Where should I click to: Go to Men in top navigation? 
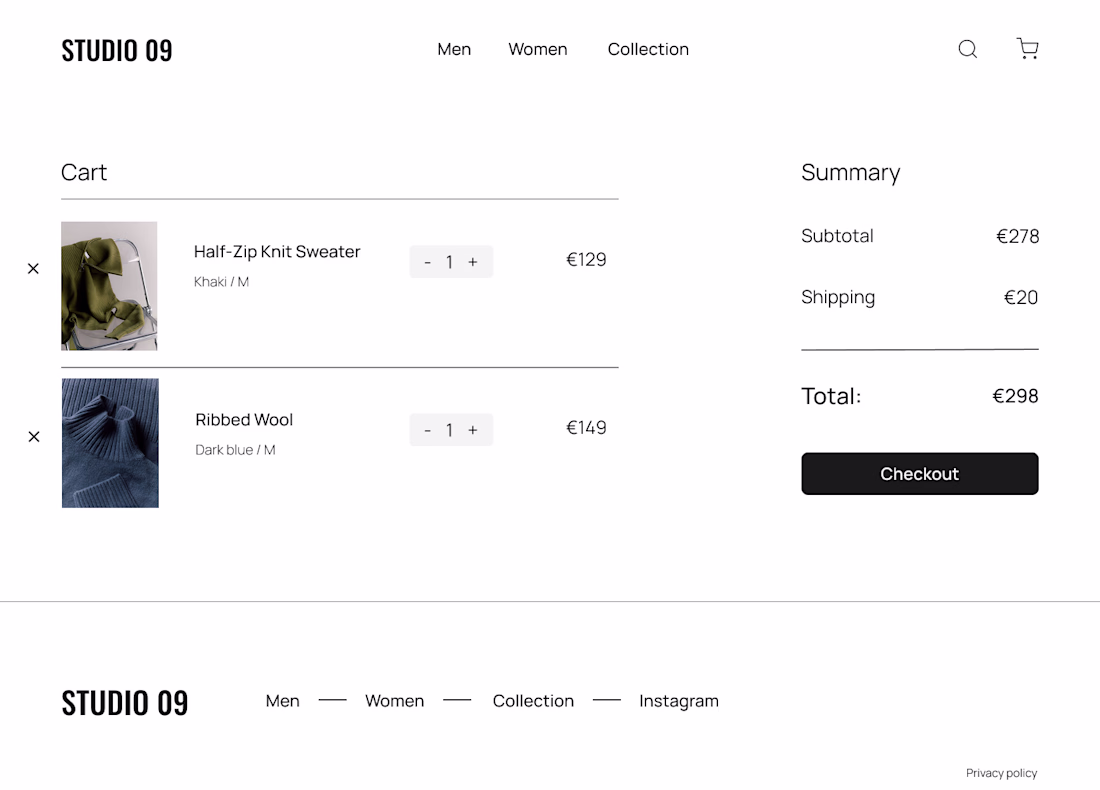tap(454, 49)
